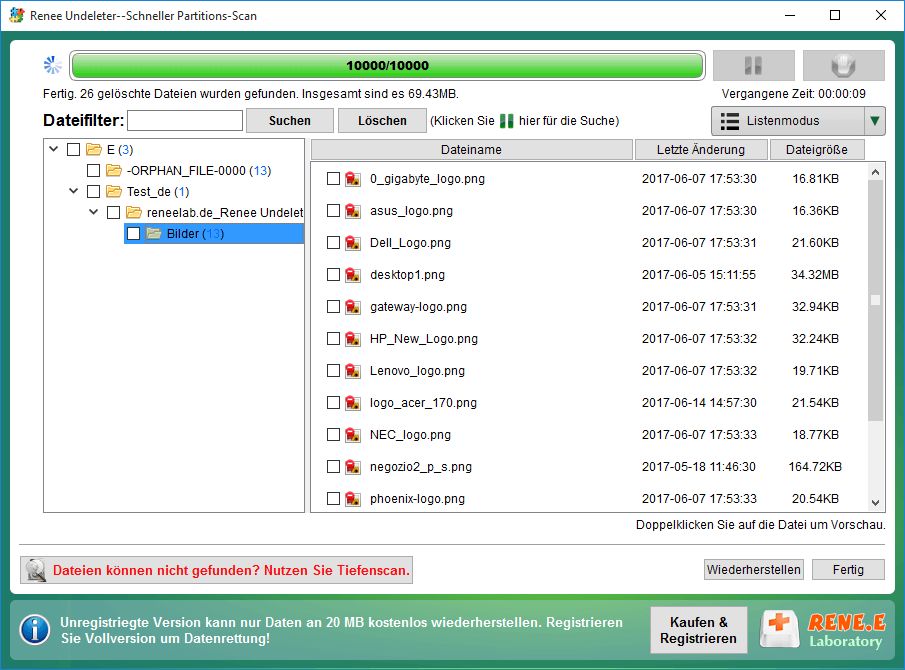Click the pause scan button
905x670 pixels.
(x=754, y=65)
